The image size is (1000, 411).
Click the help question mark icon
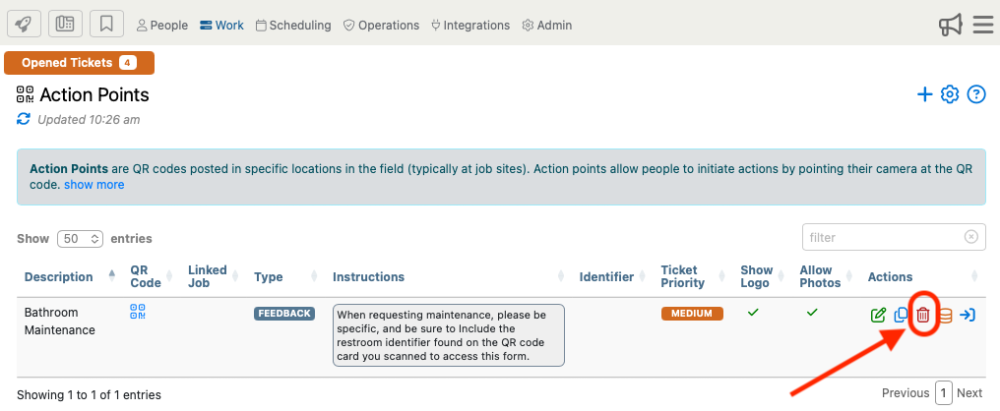click(977, 95)
